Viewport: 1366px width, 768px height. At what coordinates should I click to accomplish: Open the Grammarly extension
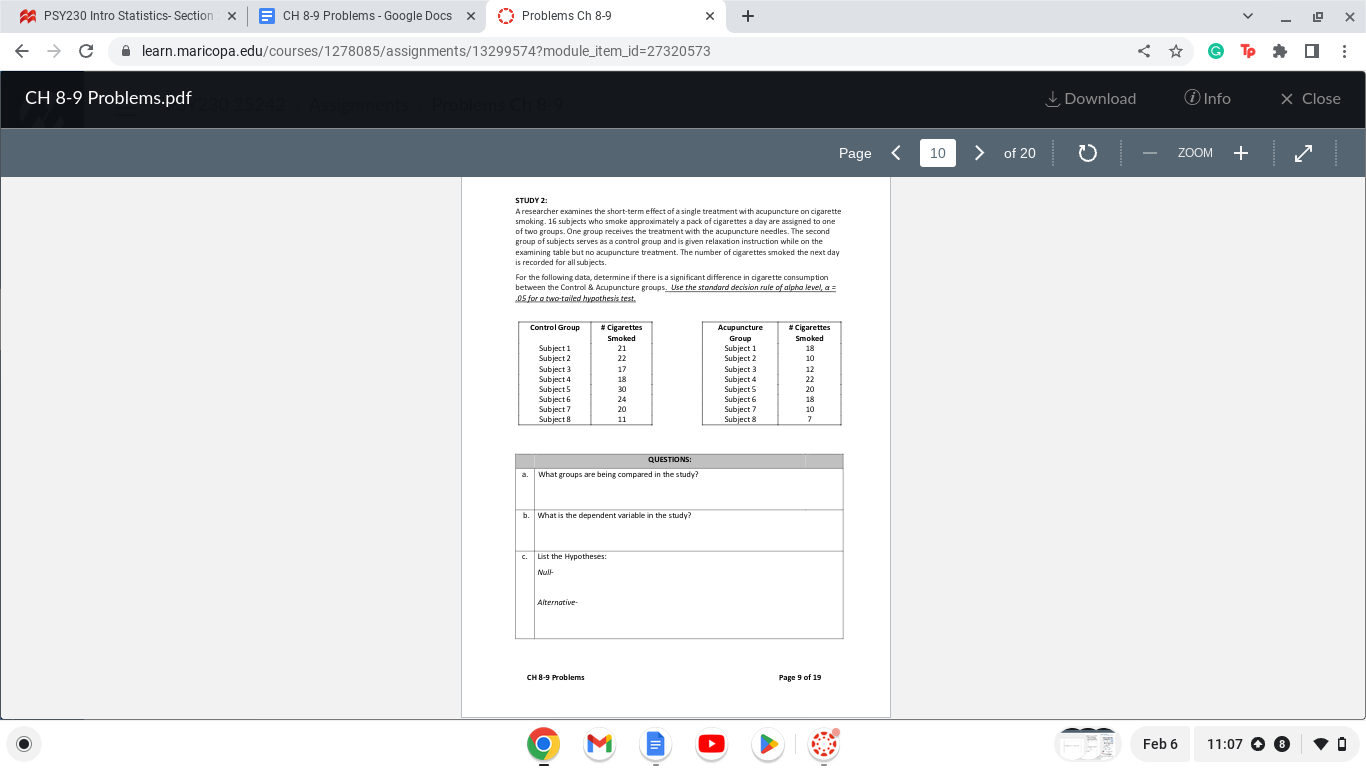click(x=1216, y=50)
